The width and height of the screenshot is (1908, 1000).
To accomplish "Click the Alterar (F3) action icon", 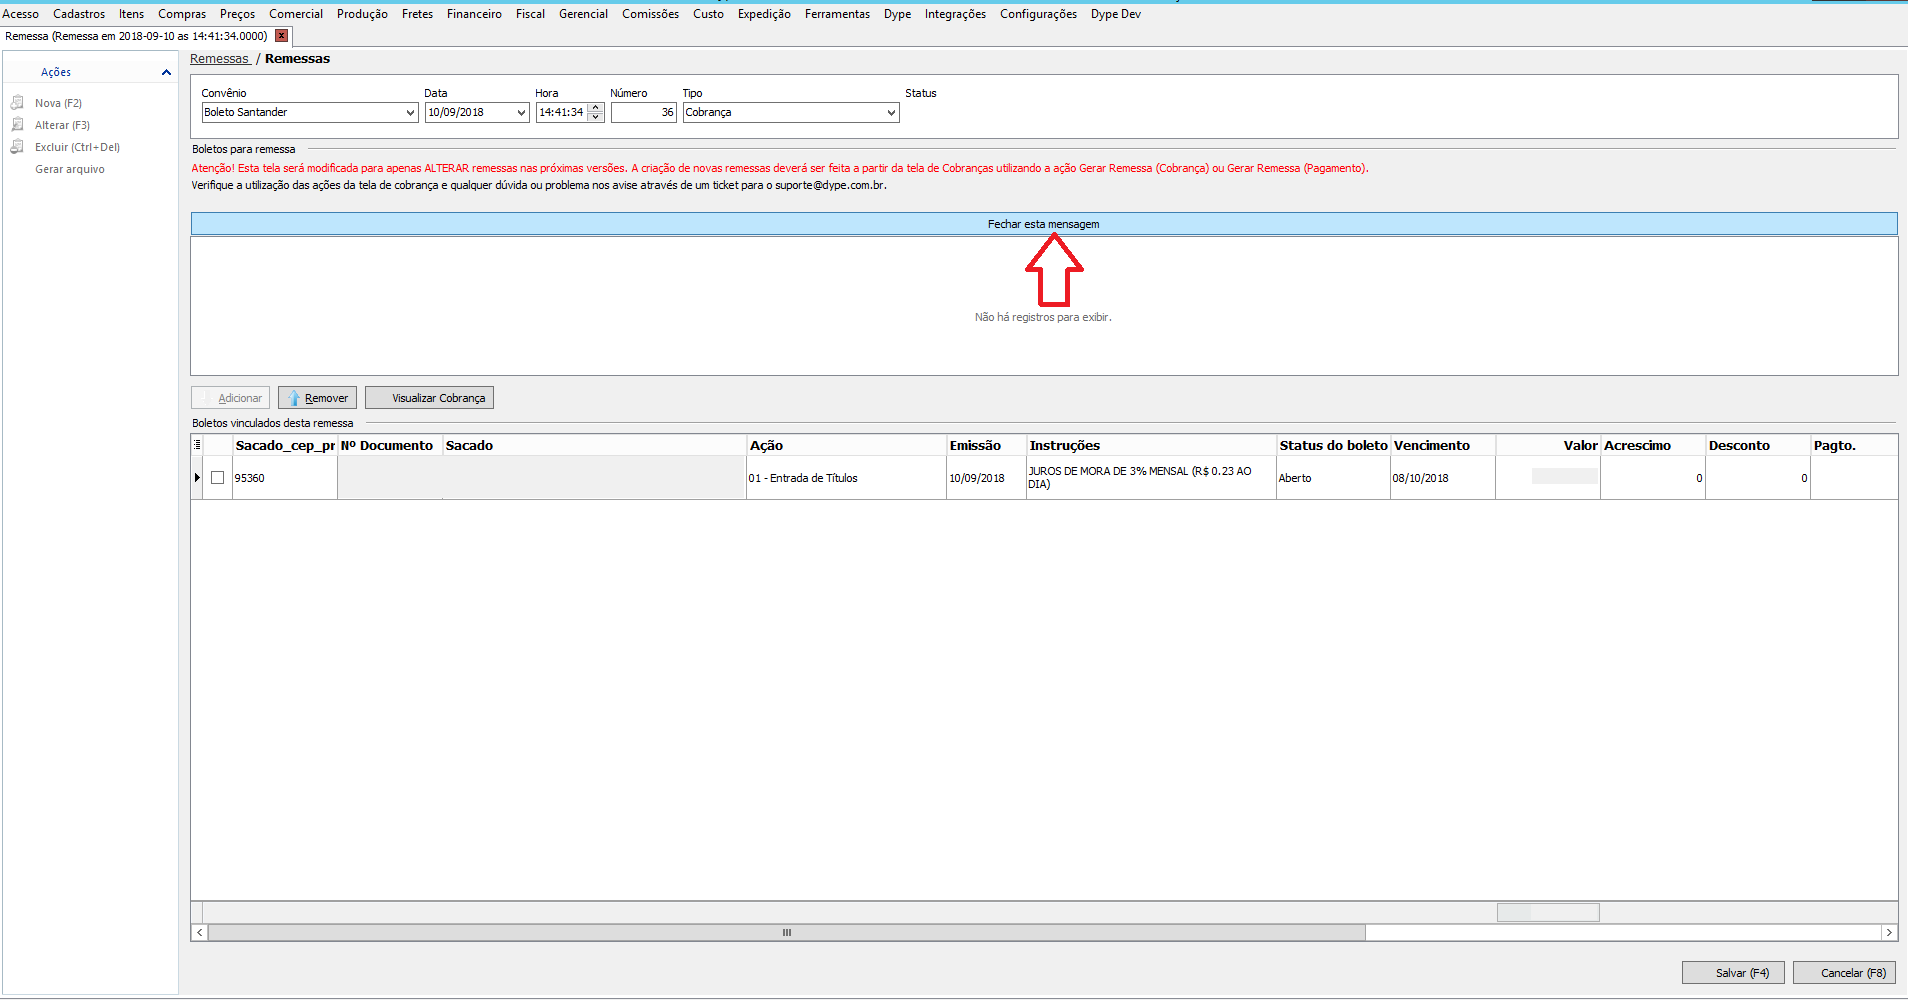I will click(x=17, y=125).
